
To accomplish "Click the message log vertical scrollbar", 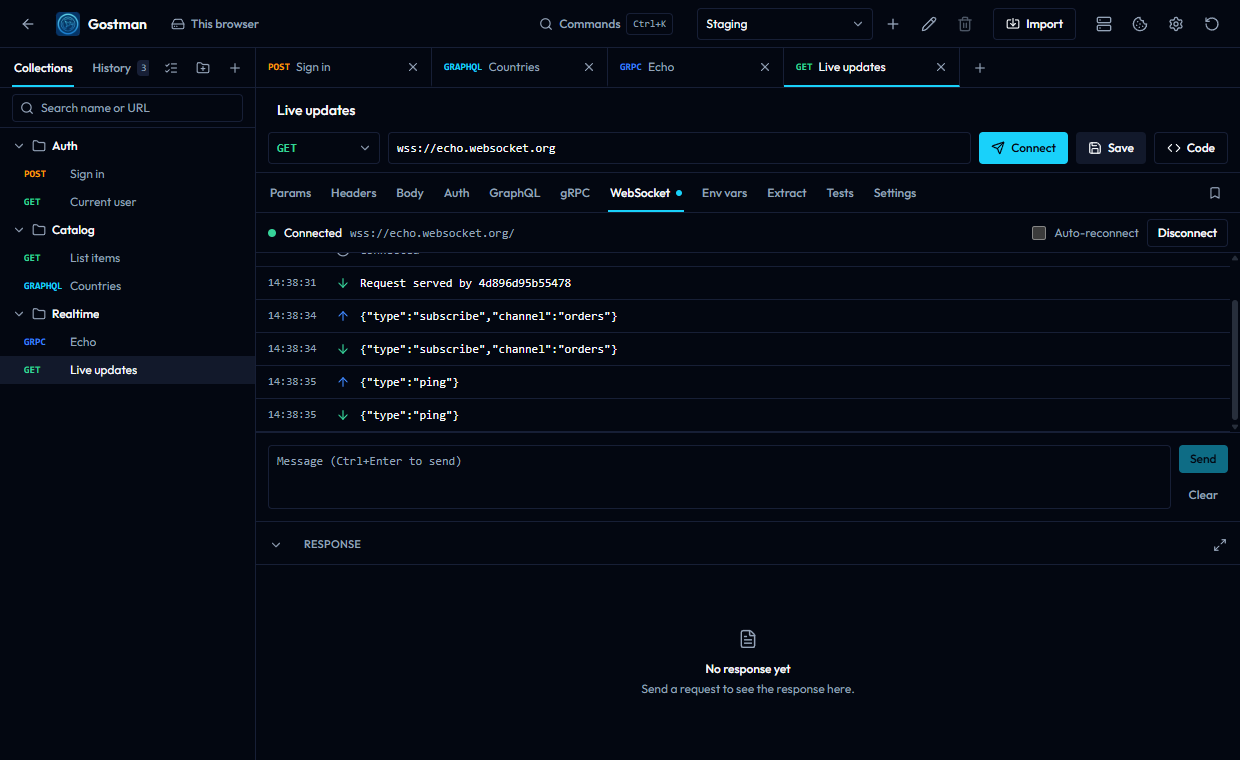I will click(1234, 360).
